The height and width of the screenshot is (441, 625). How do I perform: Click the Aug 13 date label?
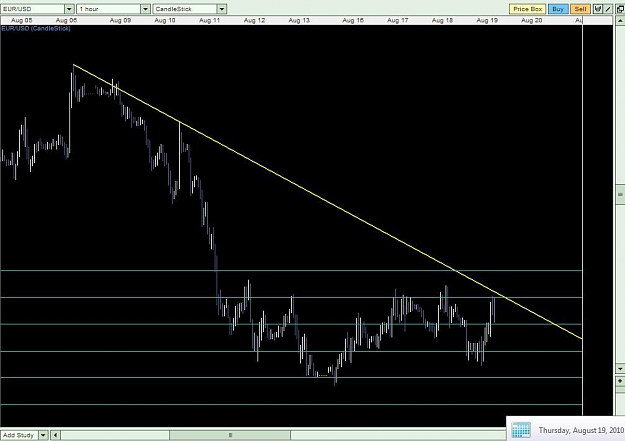point(299,20)
